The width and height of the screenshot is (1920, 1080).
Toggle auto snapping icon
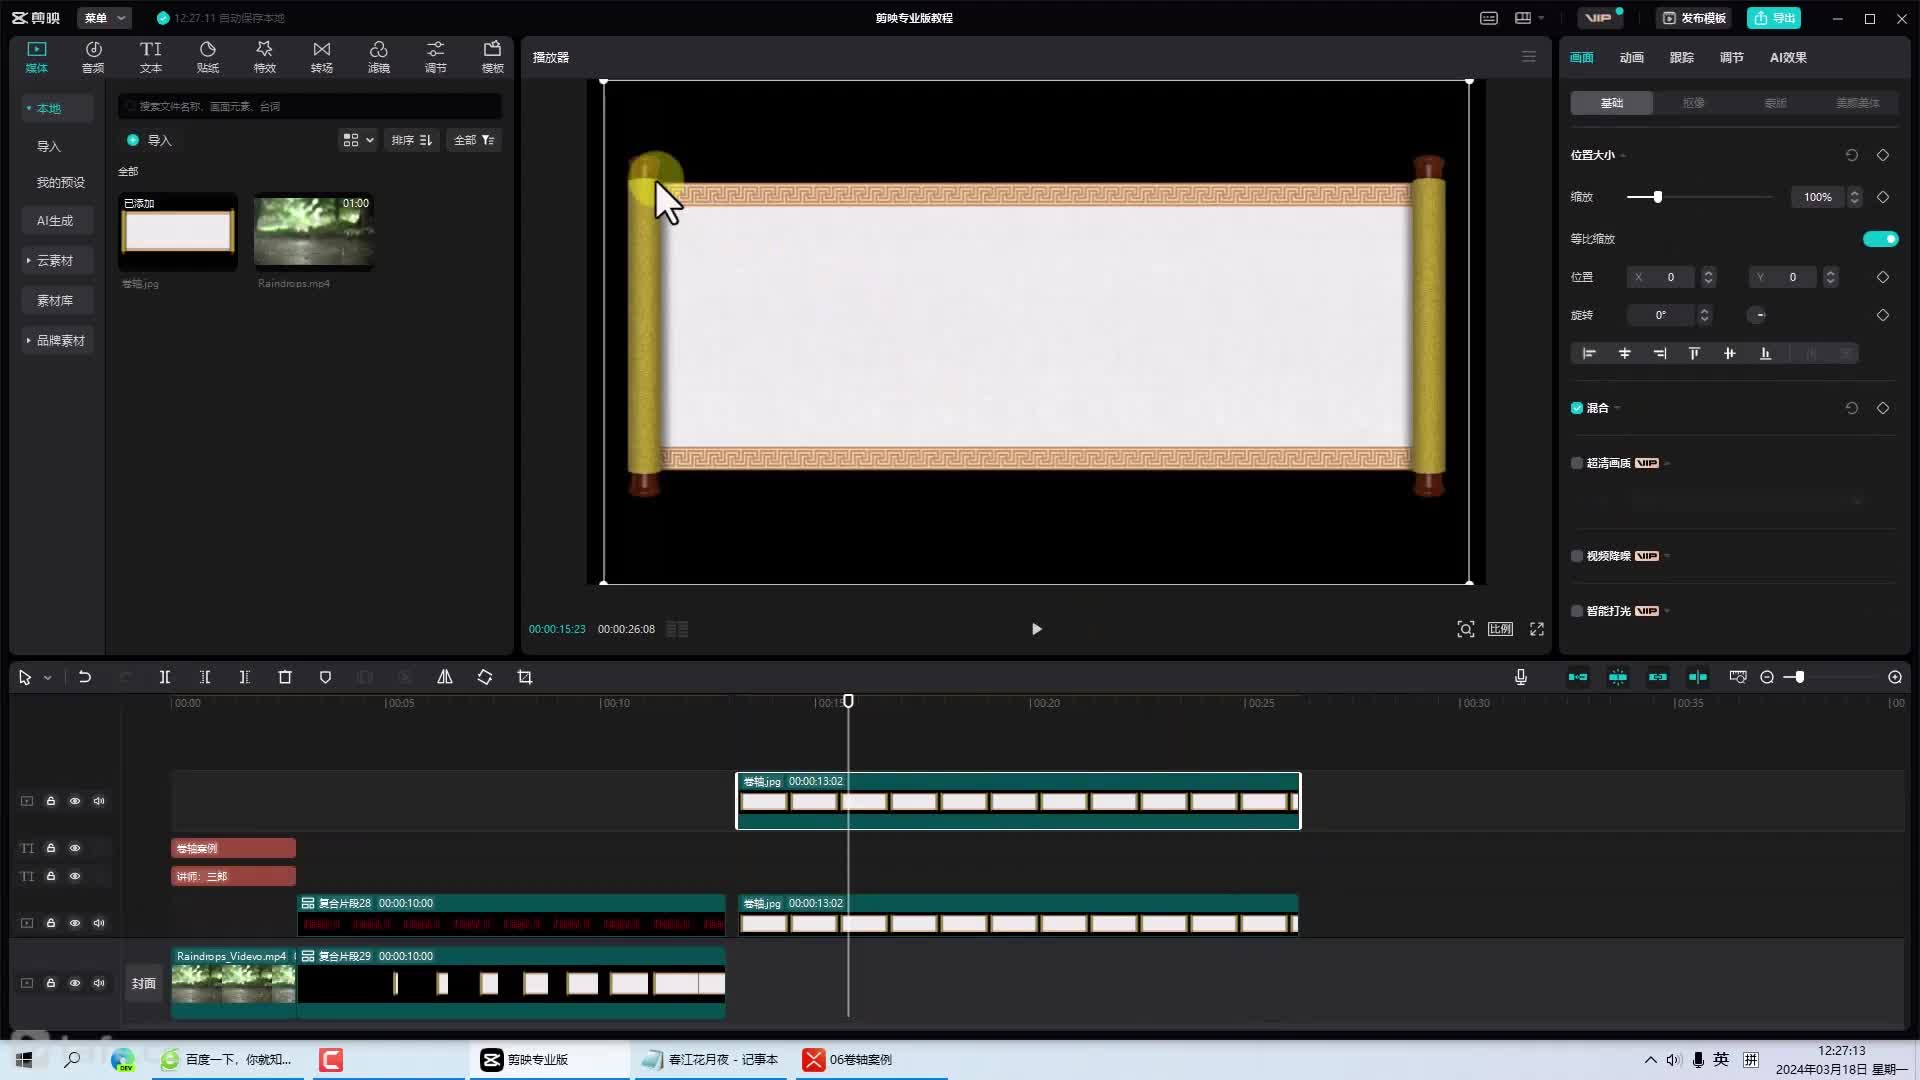click(1618, 677)
